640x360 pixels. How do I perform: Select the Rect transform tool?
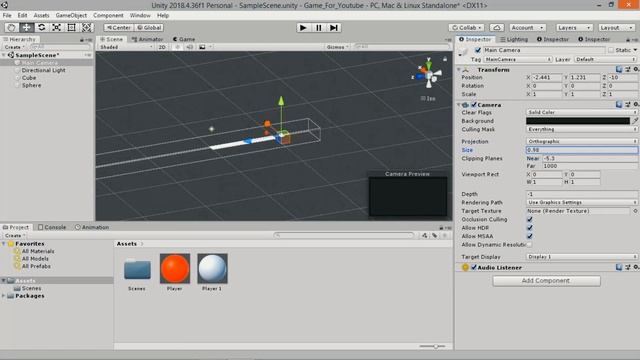[71, 27]
